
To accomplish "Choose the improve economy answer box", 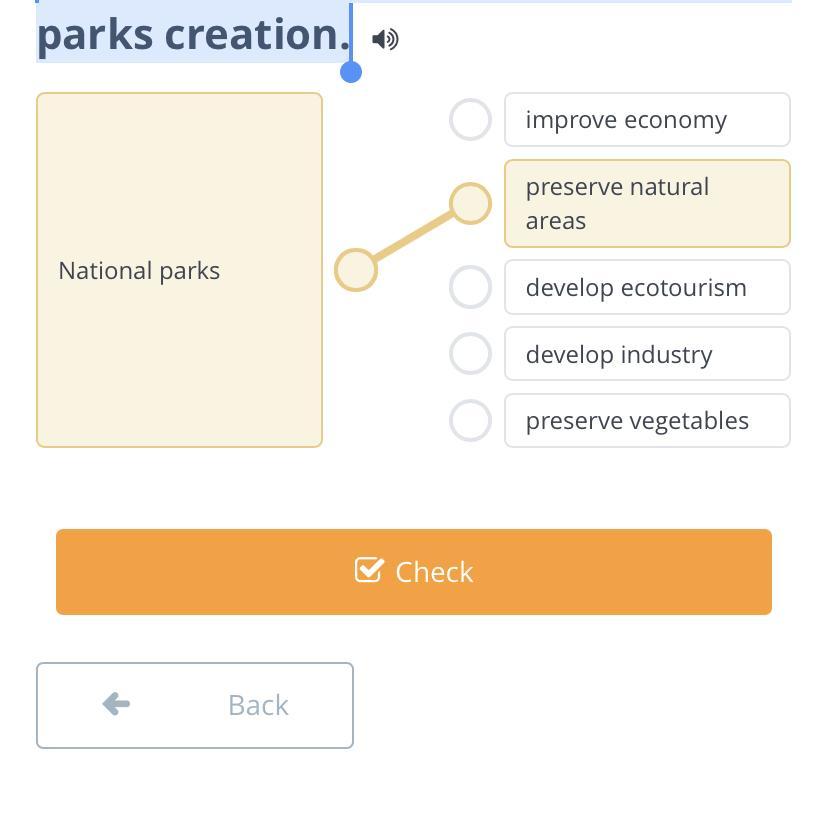I will (647, 119).
